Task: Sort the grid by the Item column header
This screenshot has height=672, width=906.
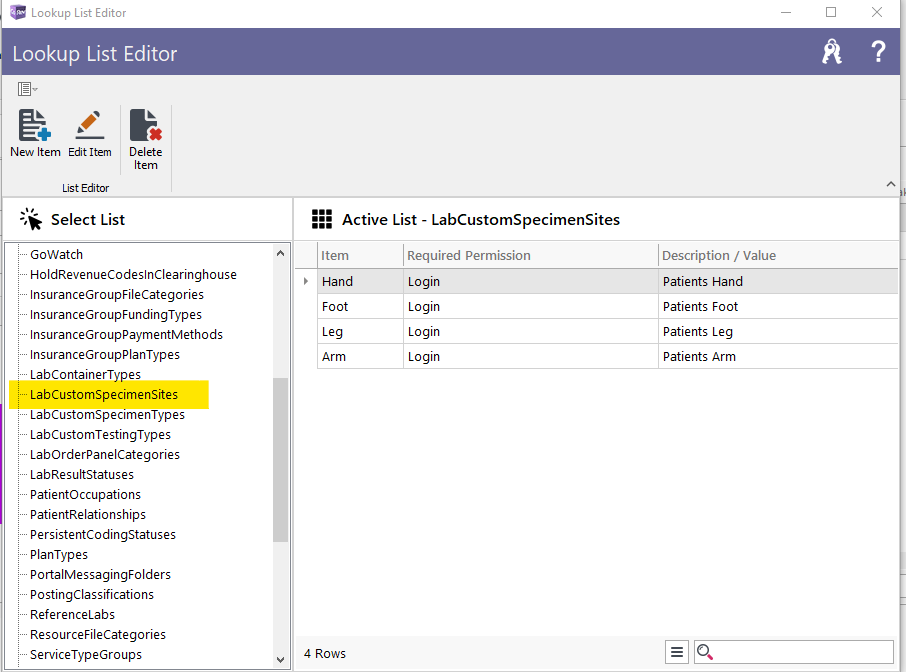Action: pyautogui.click(x=337, y=255)
